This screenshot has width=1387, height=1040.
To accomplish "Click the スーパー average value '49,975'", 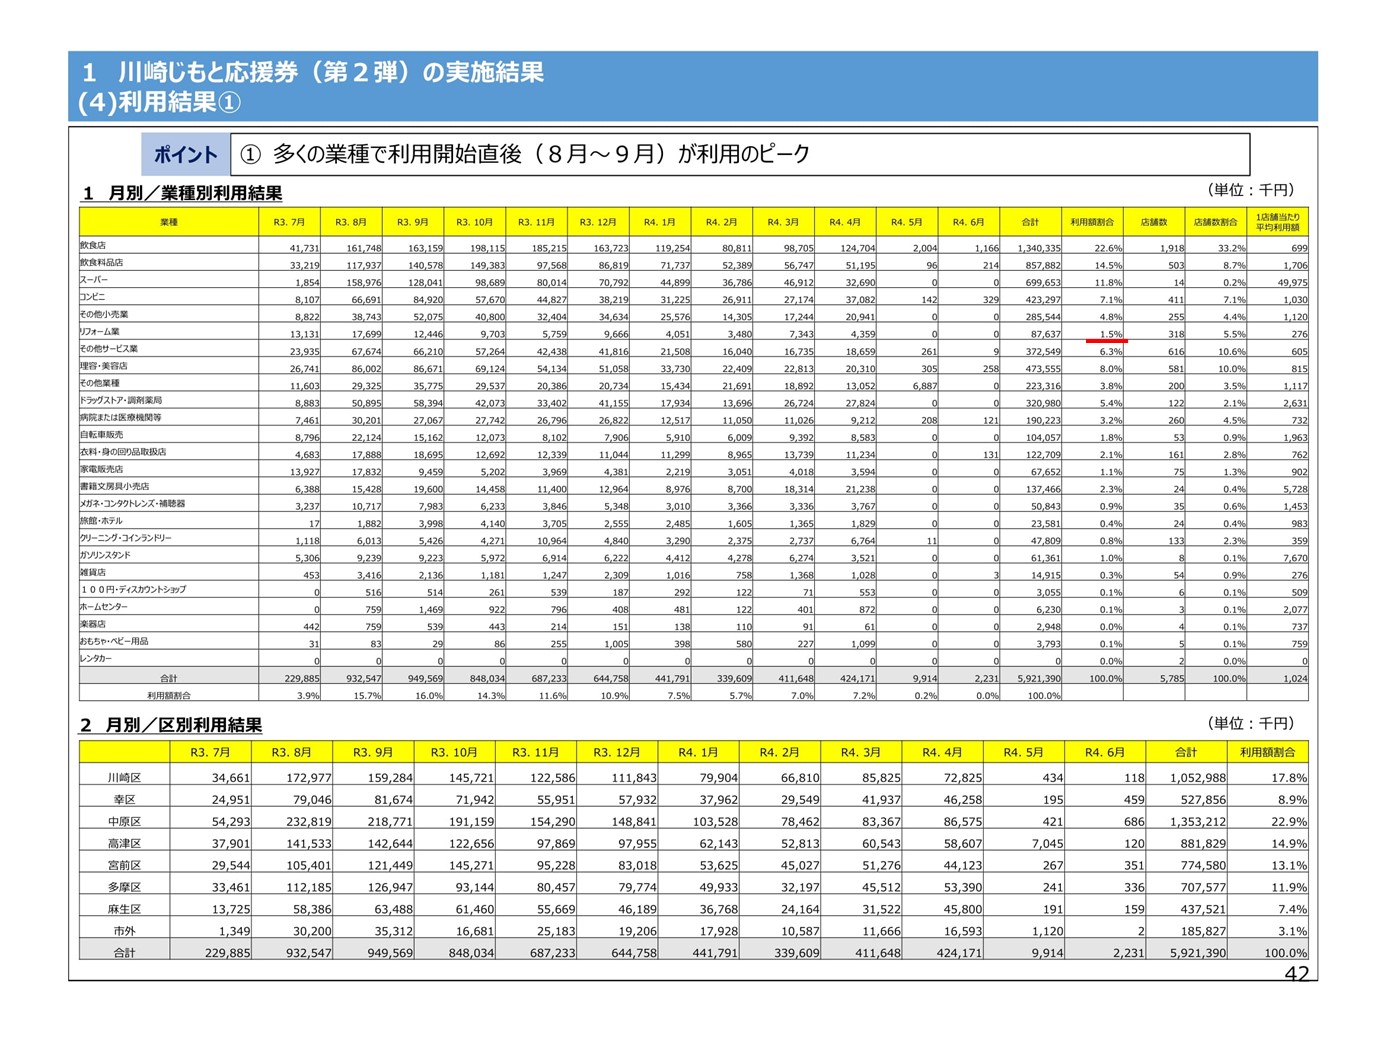I will (x=1292, y=283).
